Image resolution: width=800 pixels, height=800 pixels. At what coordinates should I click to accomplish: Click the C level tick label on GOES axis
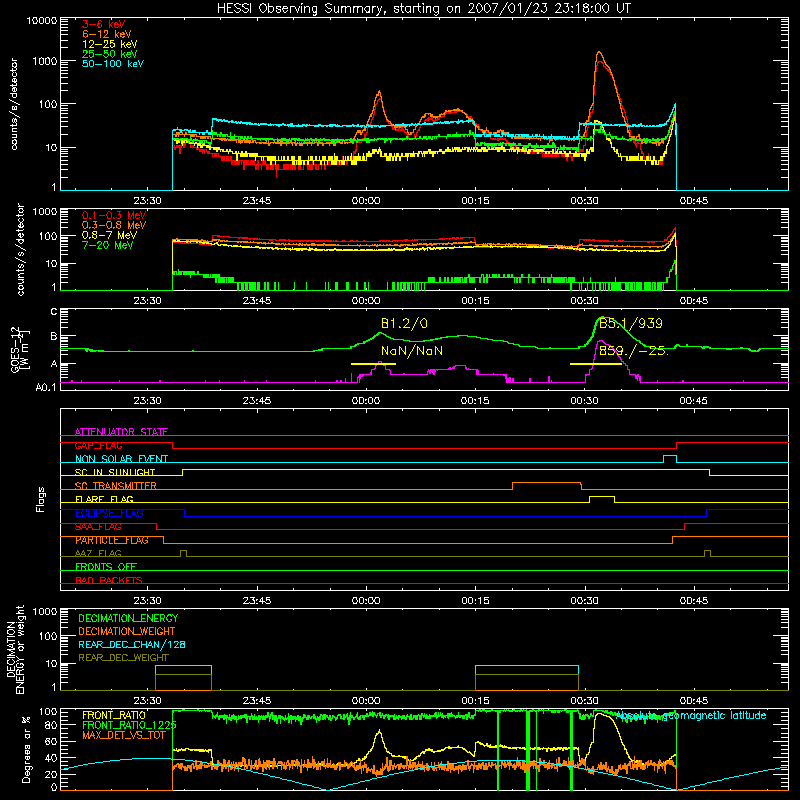pyautogui.click(x=54, y=311)
